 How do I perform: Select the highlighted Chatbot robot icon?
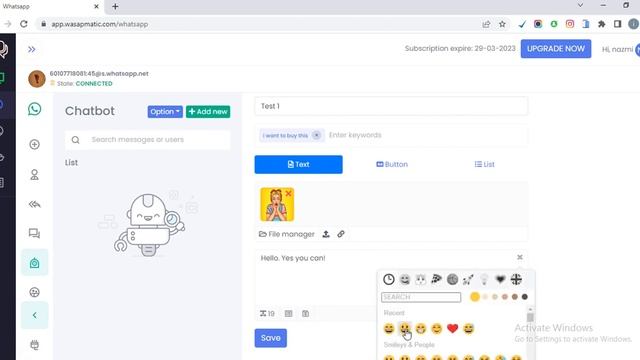35,262
